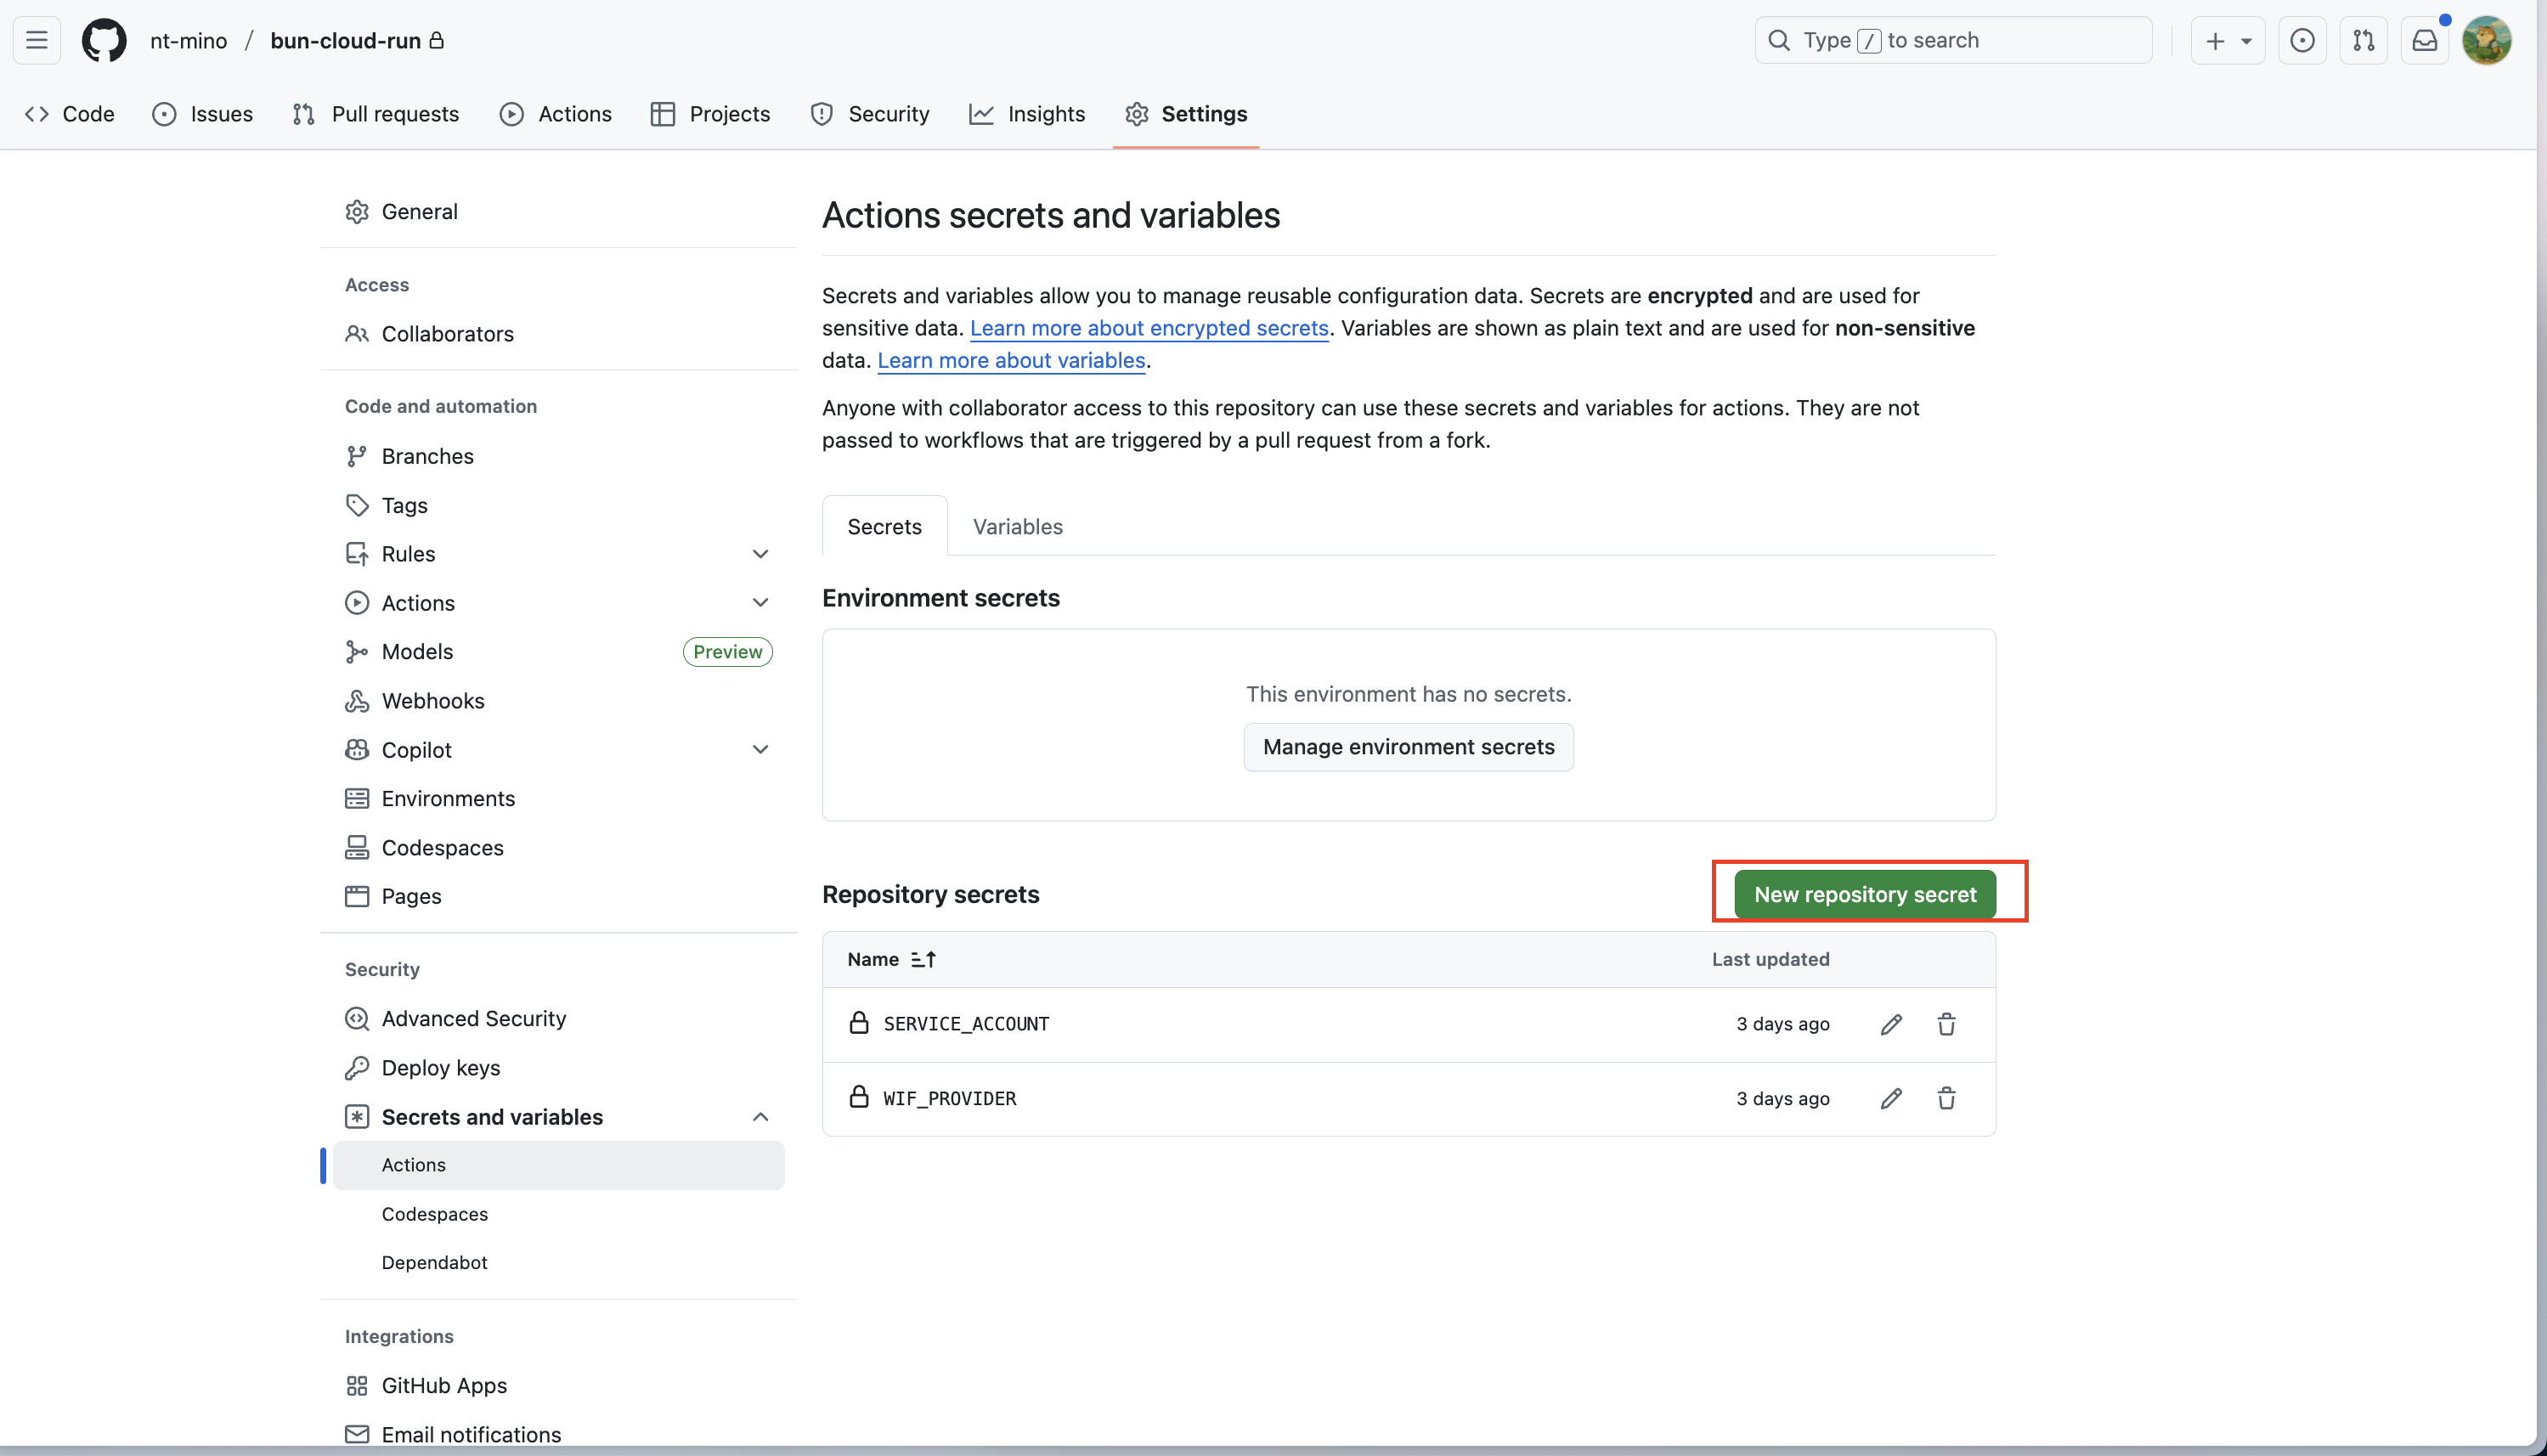
Task: Open issues icon in top header
Action: 2302,40
